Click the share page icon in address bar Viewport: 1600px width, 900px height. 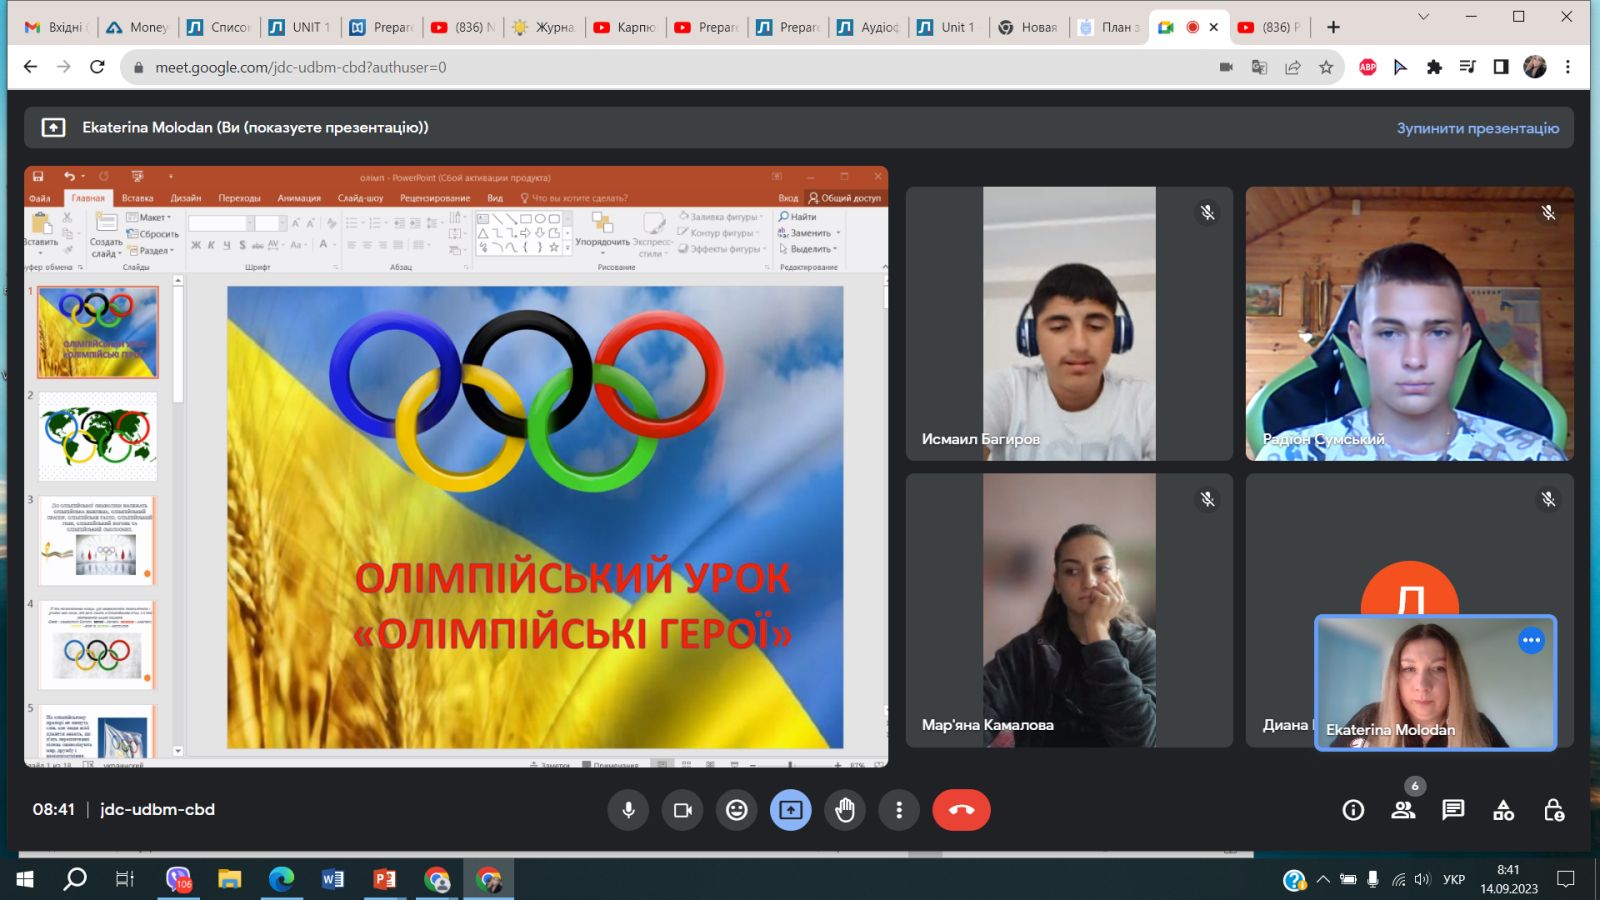tap(1293, 67)
